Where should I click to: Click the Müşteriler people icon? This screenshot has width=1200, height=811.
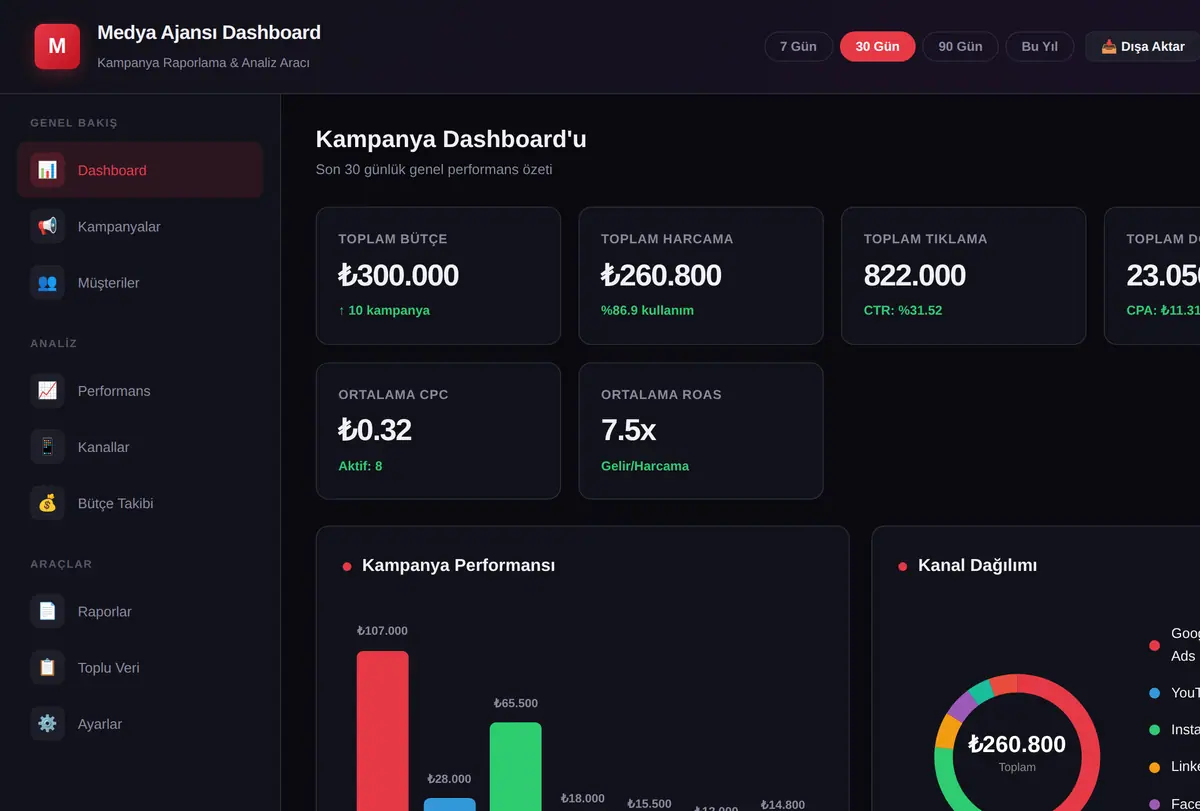point(47,282)
